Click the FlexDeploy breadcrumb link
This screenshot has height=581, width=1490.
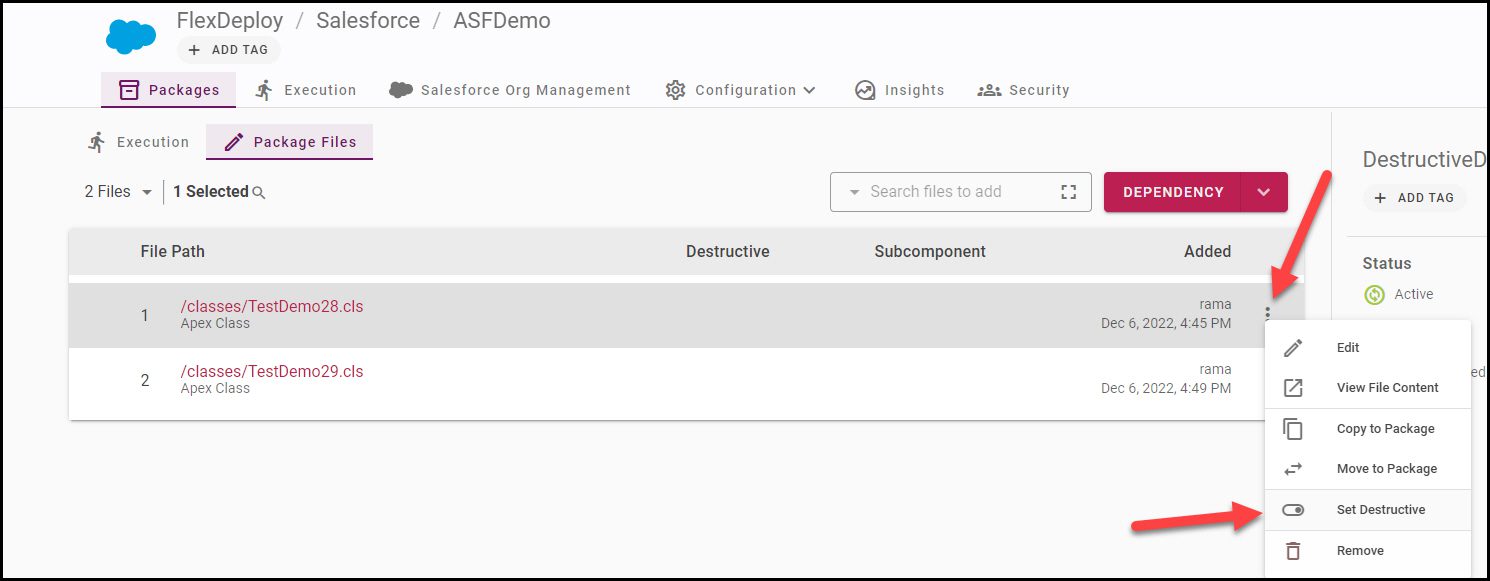tap(230, 21)
